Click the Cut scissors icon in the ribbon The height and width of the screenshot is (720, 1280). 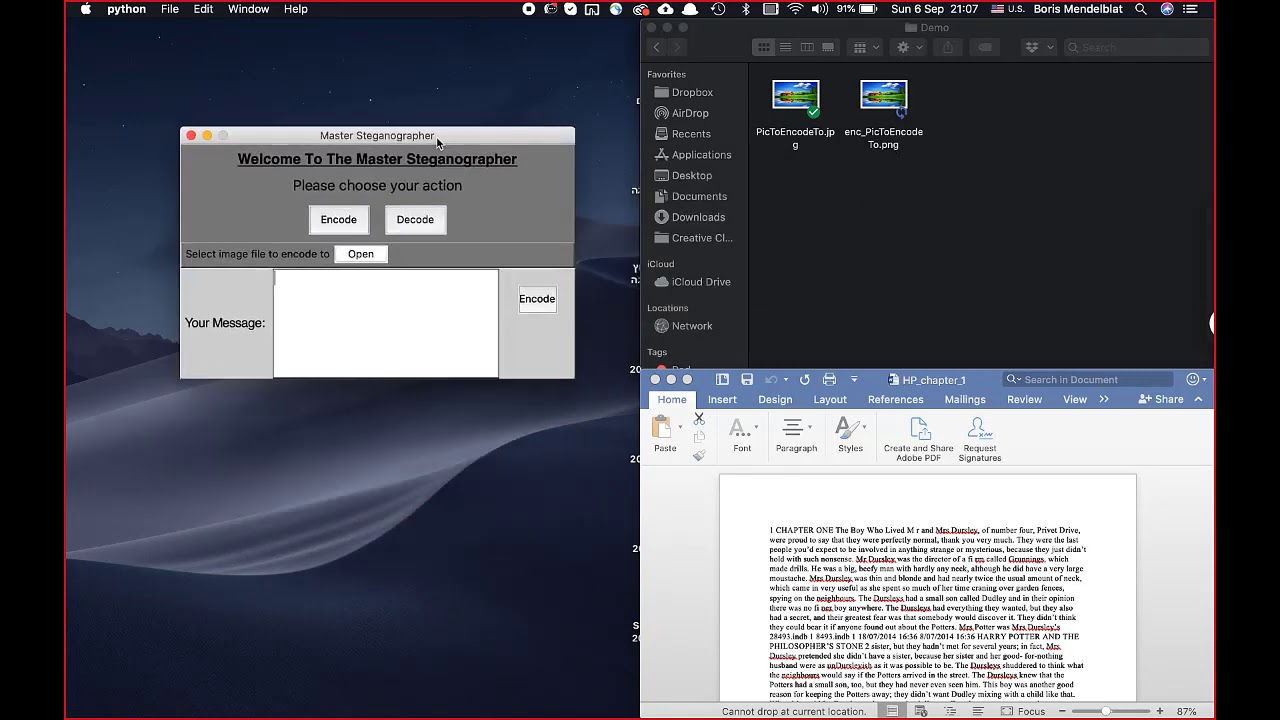pos(699,419)
